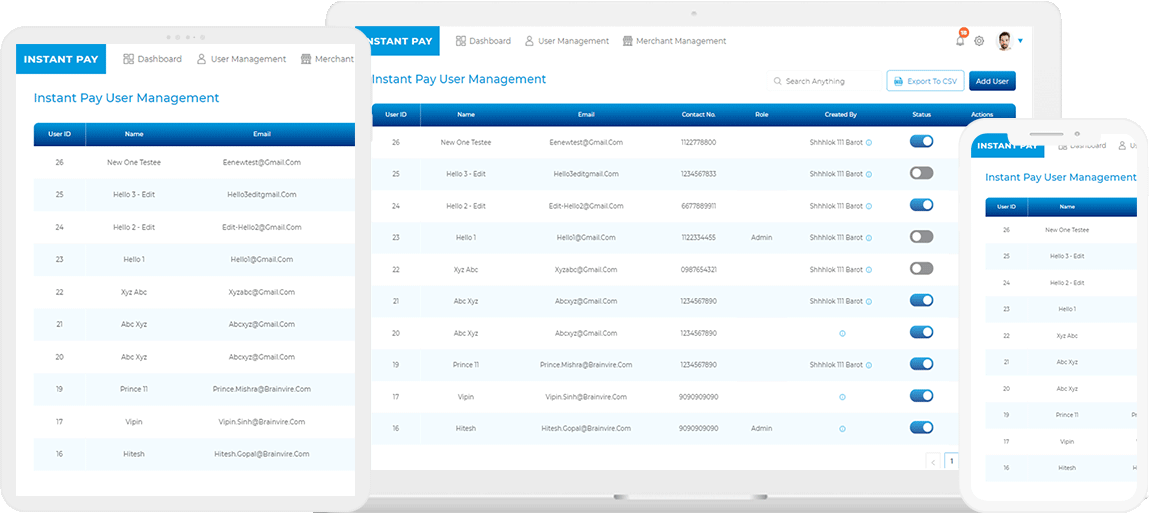The width and height of the screenshot is (1150, 515).
Task: Click contact number 1122778800 on laptop
Action: tap(698, 142)
